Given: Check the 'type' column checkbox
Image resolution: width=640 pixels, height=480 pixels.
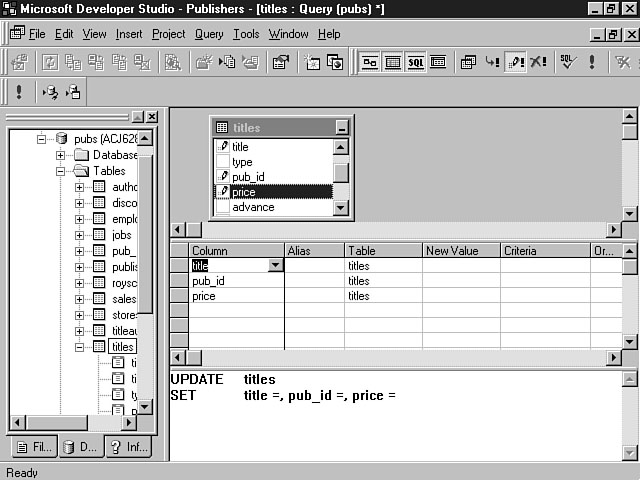Looking at the screenshot, I should (222, 162).
